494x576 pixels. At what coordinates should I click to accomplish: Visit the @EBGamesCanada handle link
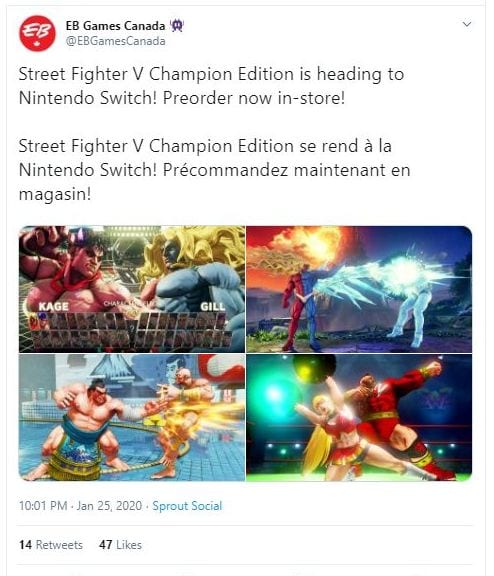pyautogui.click(x=115, y=41)
